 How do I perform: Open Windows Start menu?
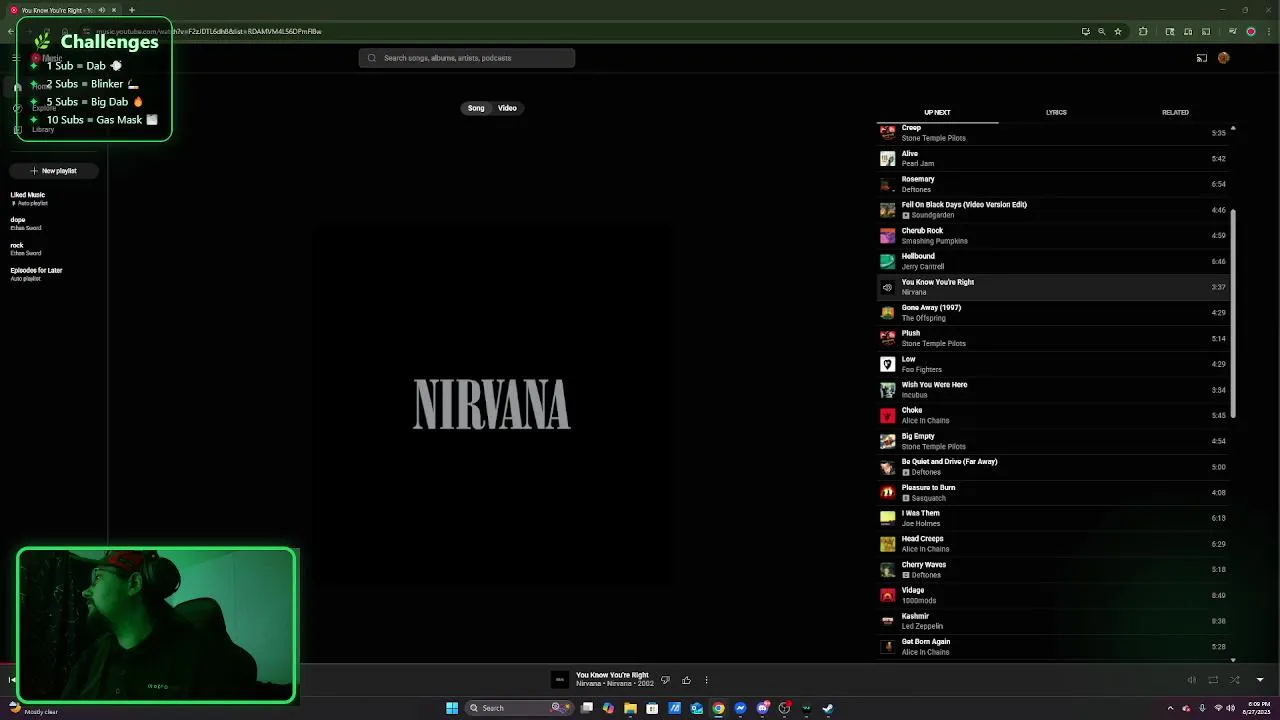pyautogui.click(x=452, y=708)
